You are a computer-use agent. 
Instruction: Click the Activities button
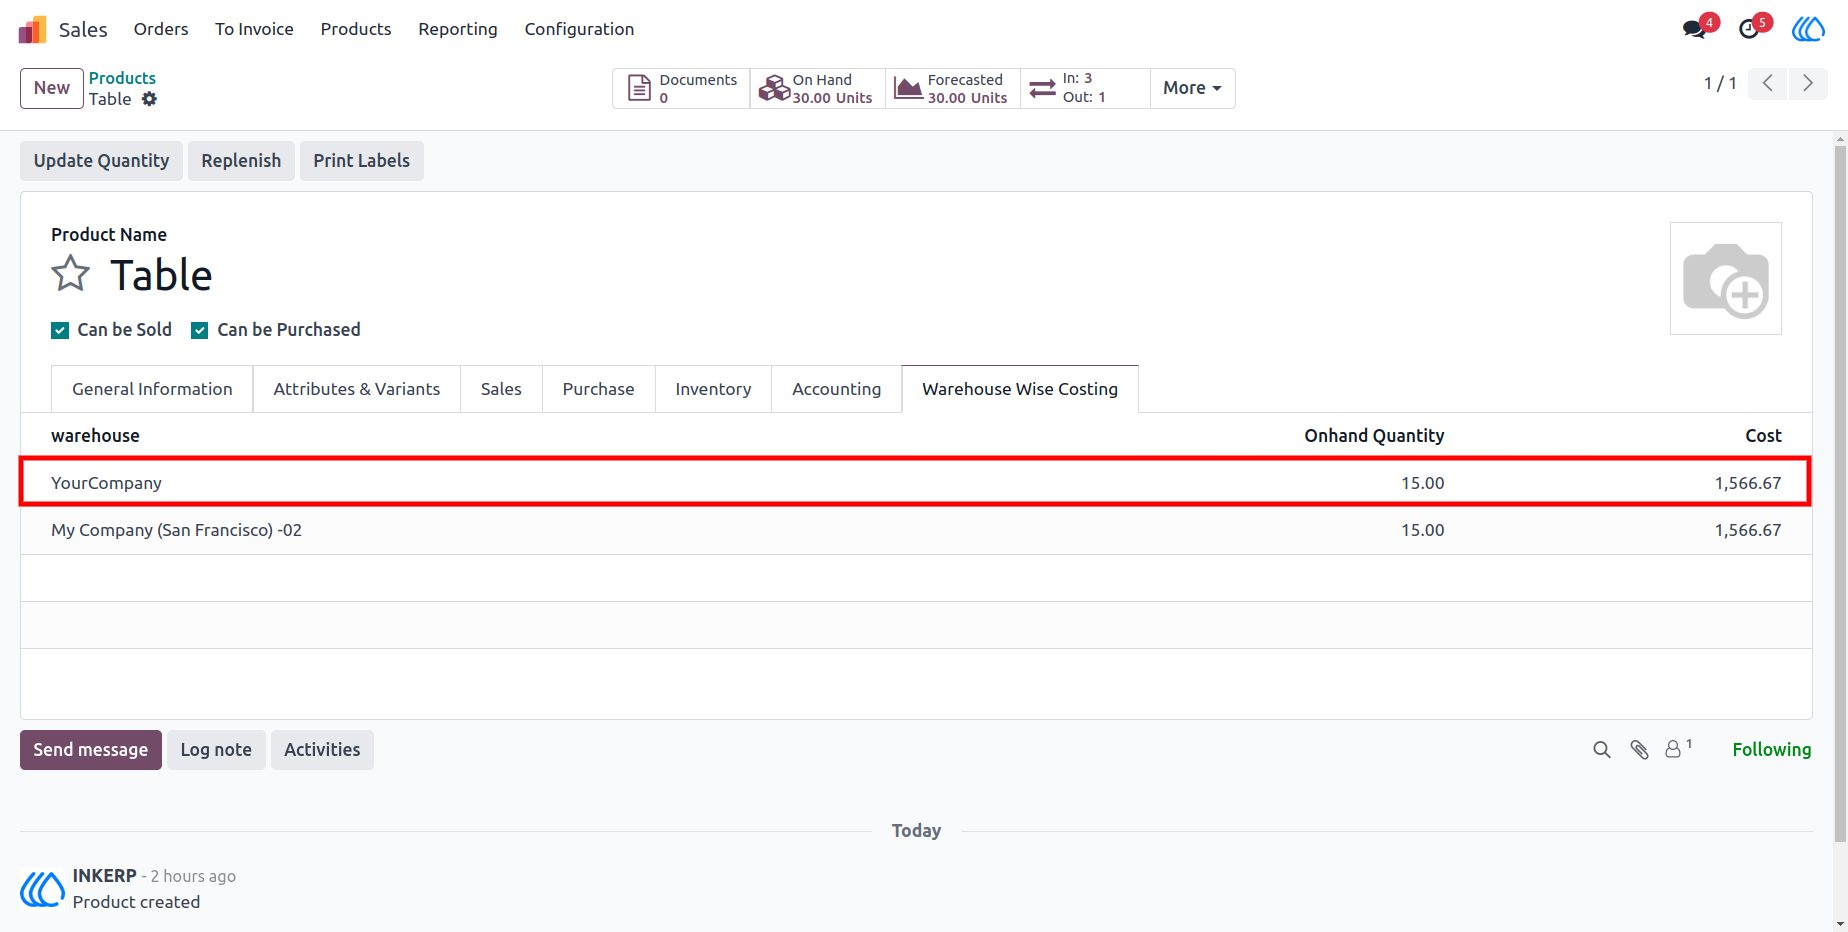coord(322,750)
